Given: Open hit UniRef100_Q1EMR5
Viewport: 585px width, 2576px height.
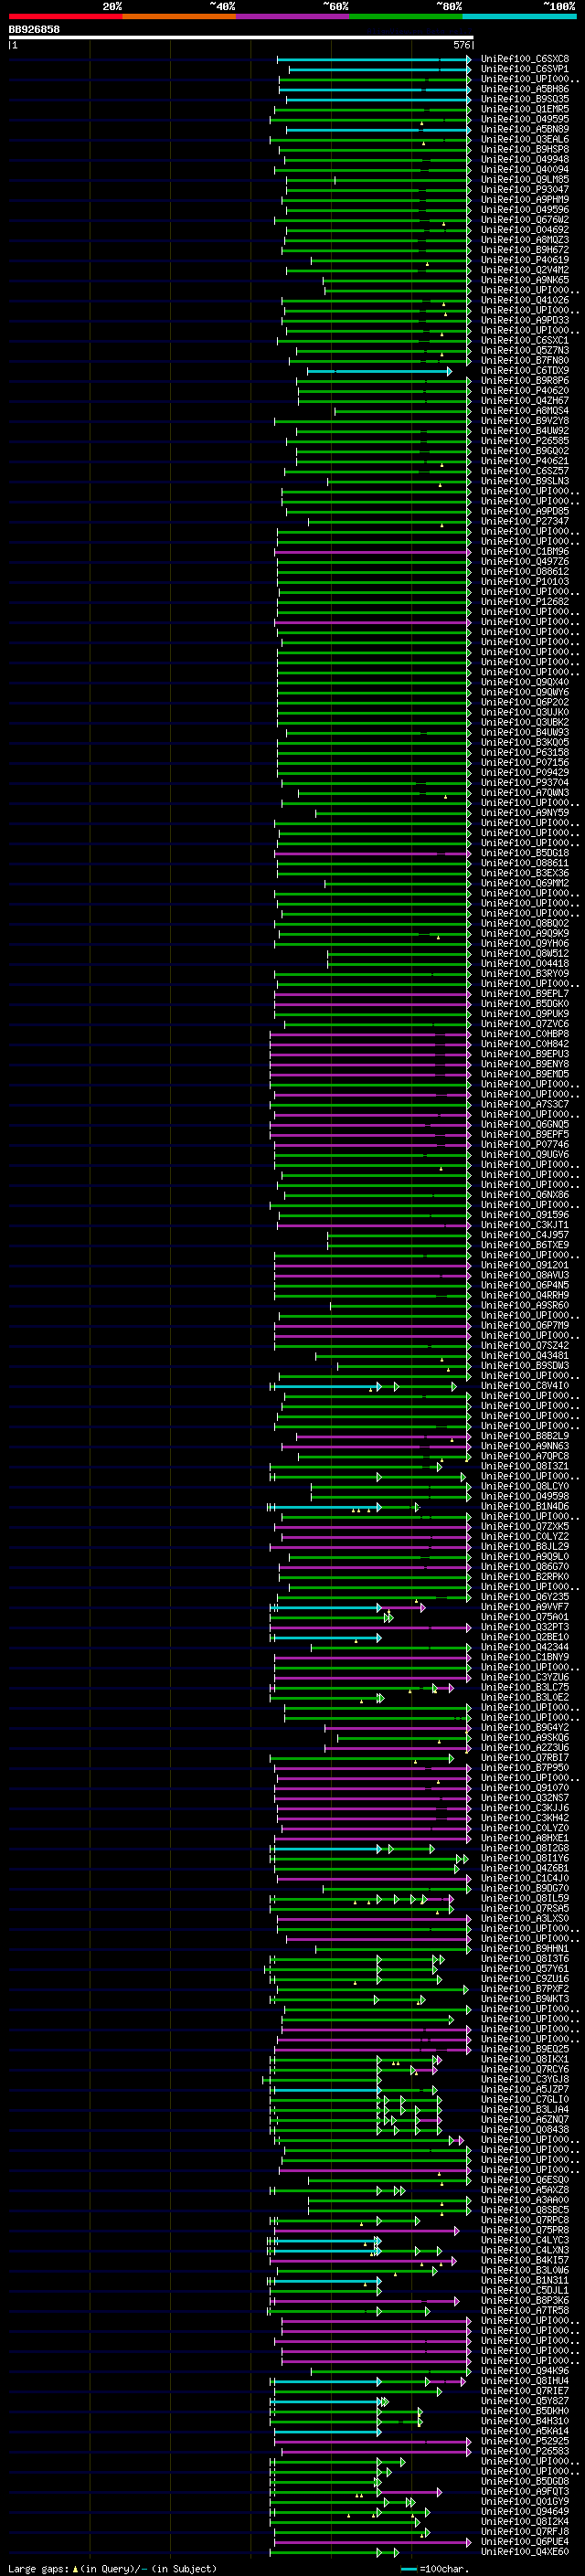Looking at the screenshot, I should (525, 109).
